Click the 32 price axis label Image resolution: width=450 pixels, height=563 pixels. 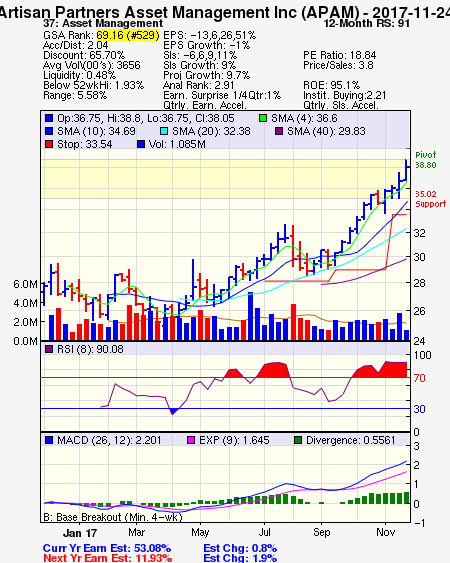419,233
